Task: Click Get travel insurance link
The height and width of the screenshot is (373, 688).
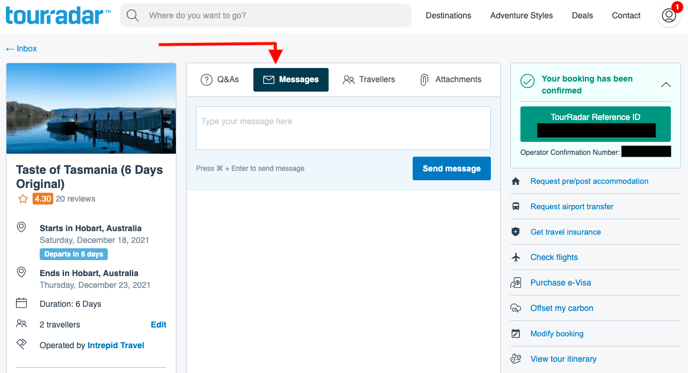Action: tap(566, 232)
